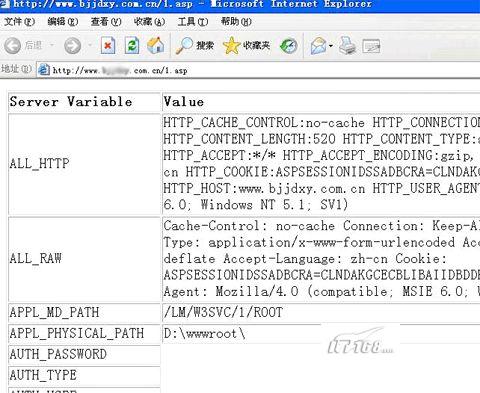Image resolution: width=480 pixels, height=393 pixels.
Task: Select the AUTH_PASSWORD variable cell
Action: click(x=84, y=354)
